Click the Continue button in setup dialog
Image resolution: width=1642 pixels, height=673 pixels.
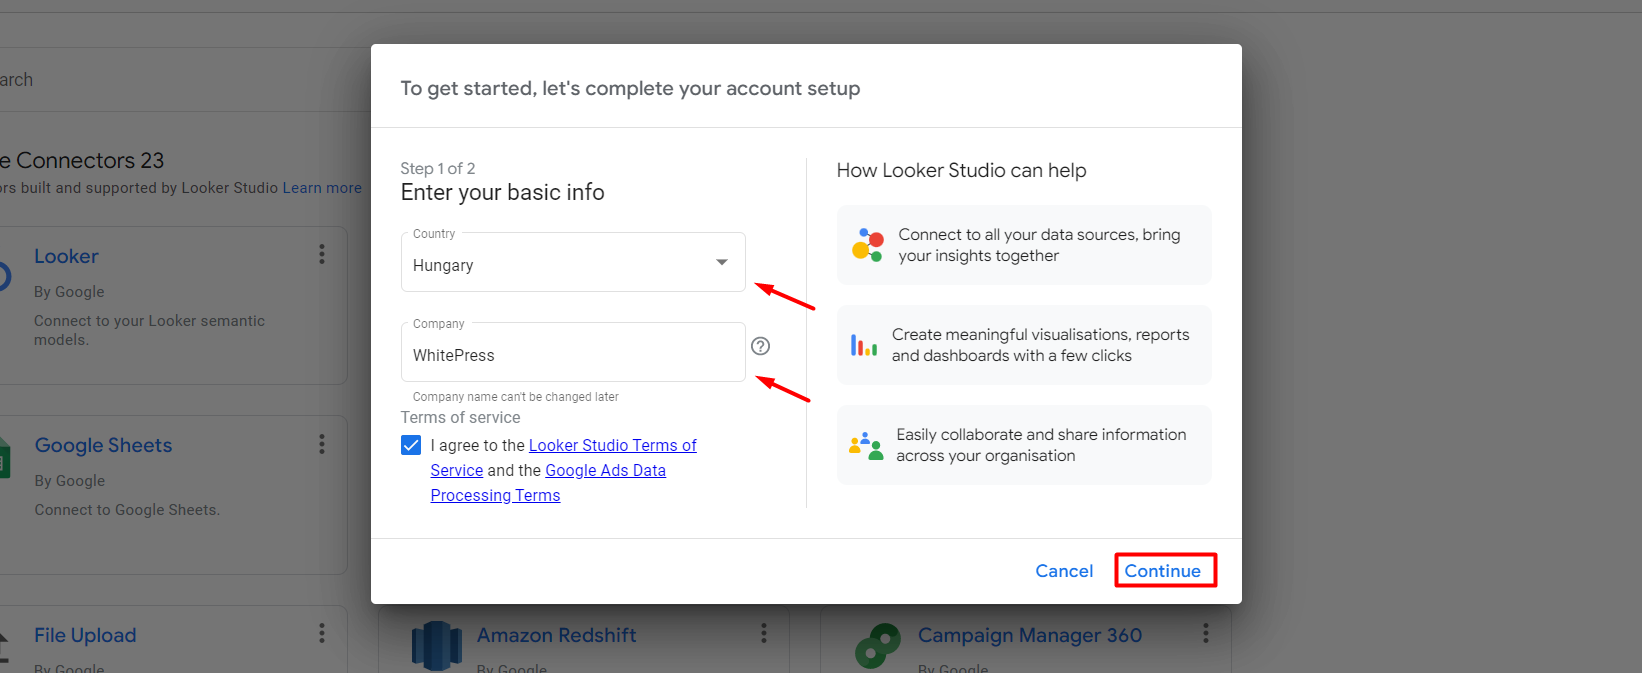[1163, 570]
